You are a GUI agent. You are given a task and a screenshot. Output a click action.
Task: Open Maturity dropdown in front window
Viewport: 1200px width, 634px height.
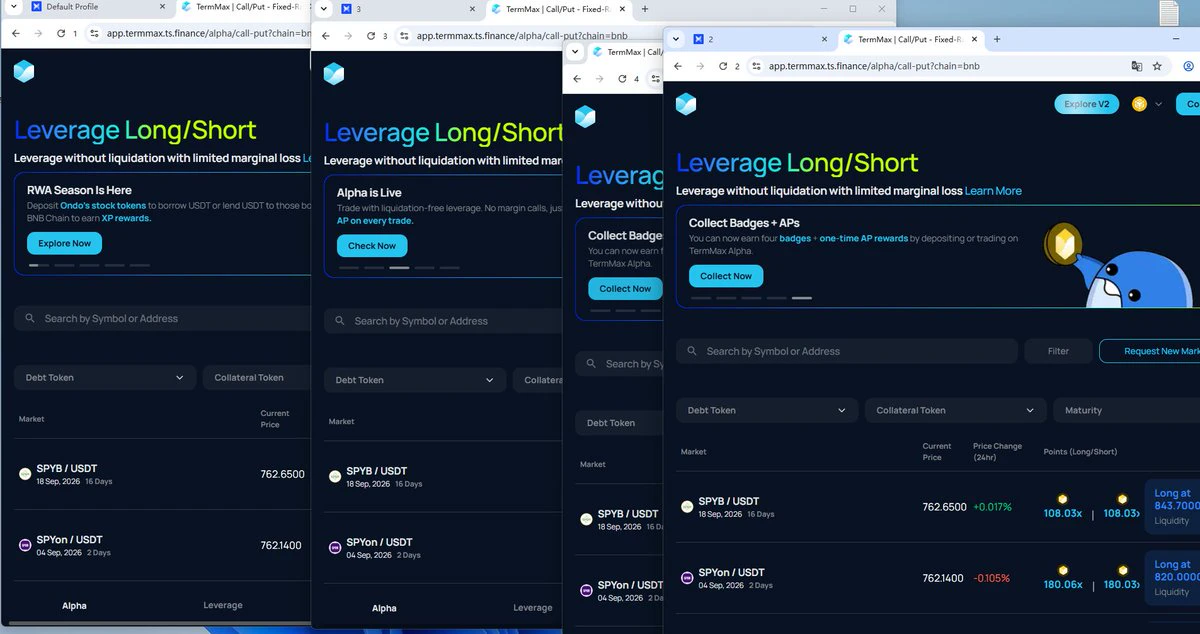tap(1126, 410)
